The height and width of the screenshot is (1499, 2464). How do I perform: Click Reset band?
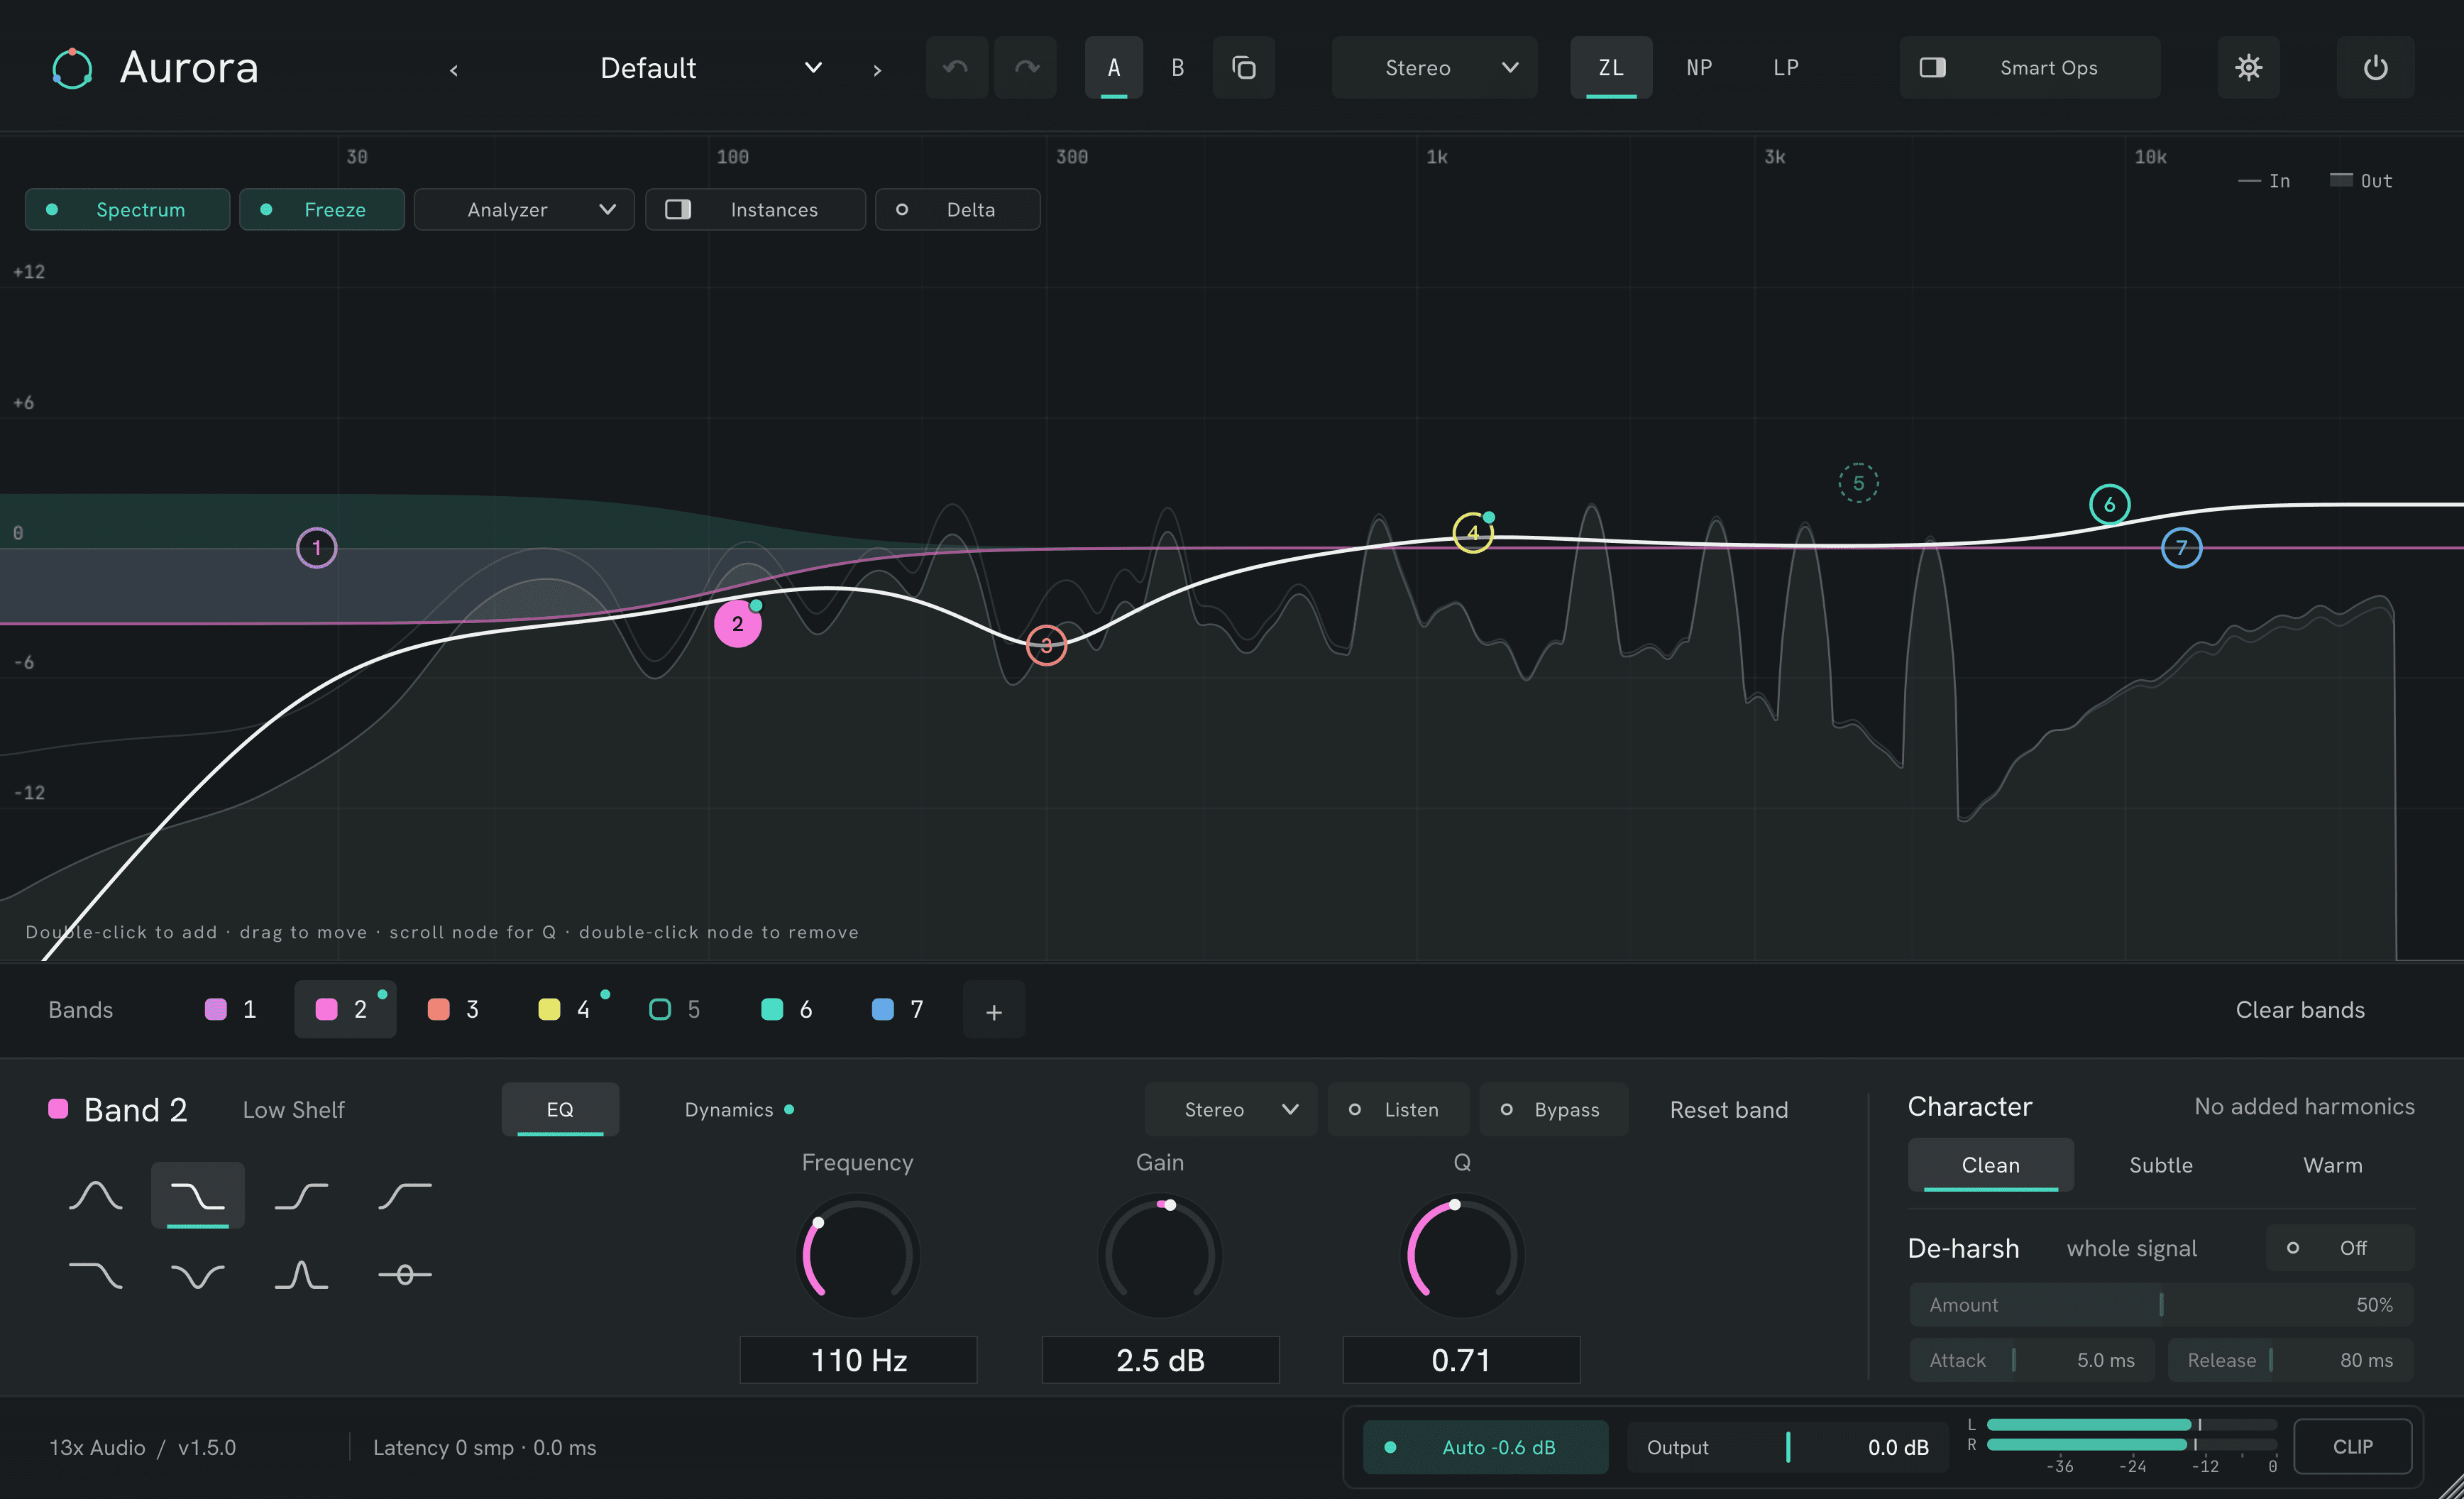[1728, 1109]
